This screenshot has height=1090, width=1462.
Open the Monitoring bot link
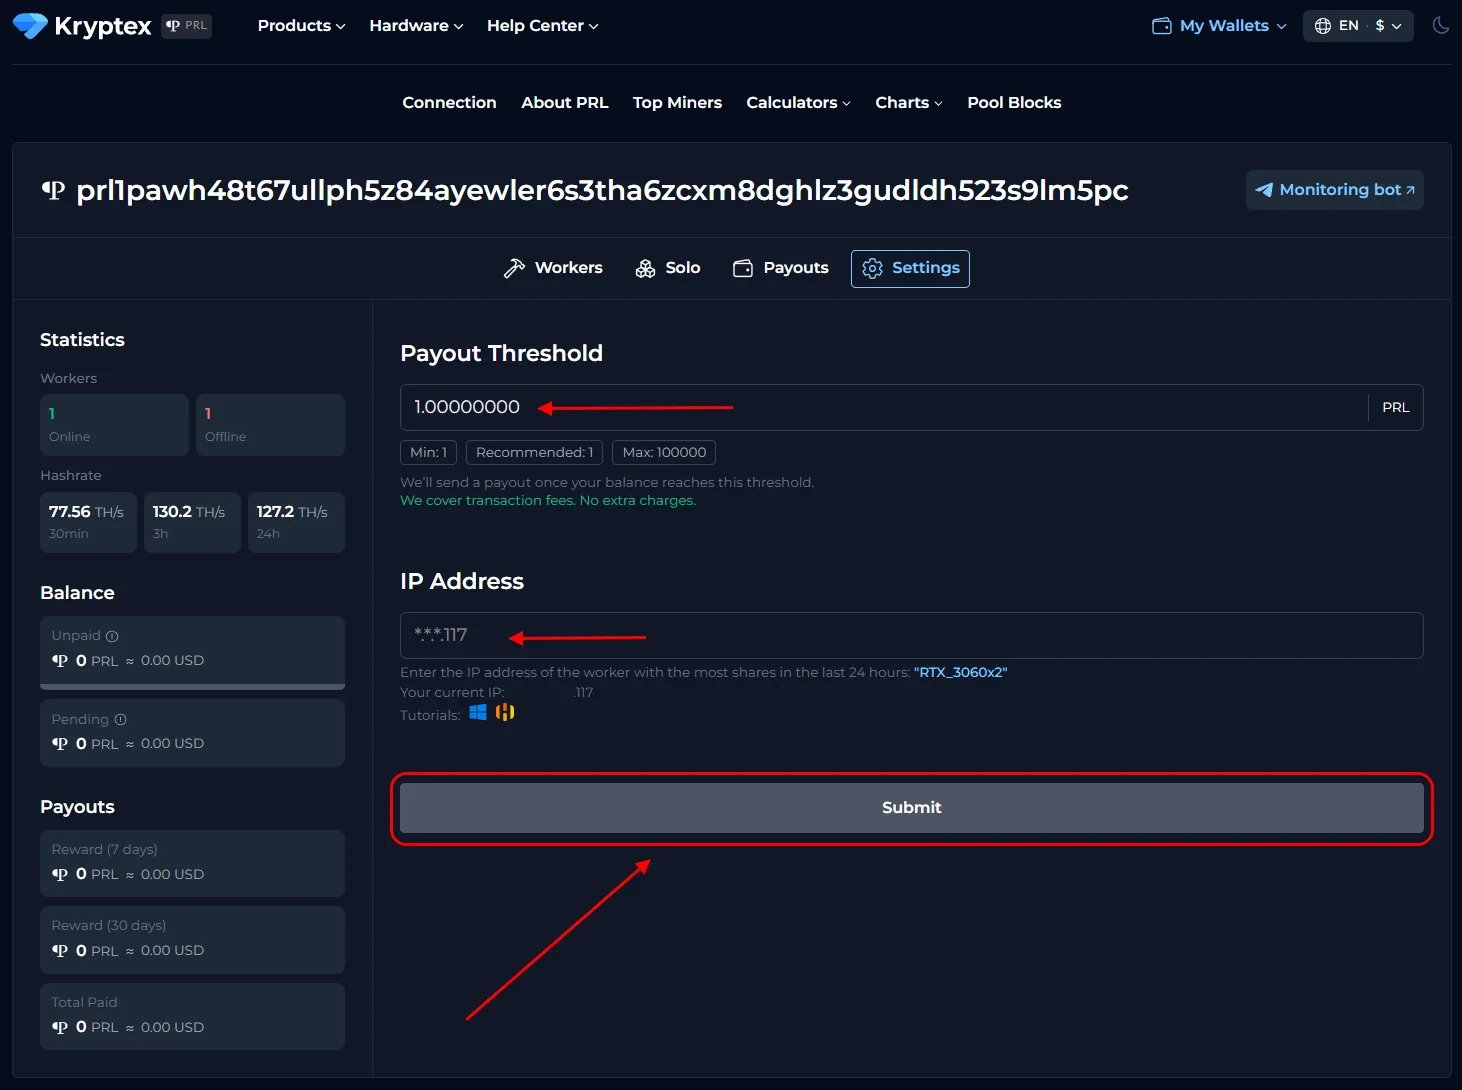tap(1334, 190)
